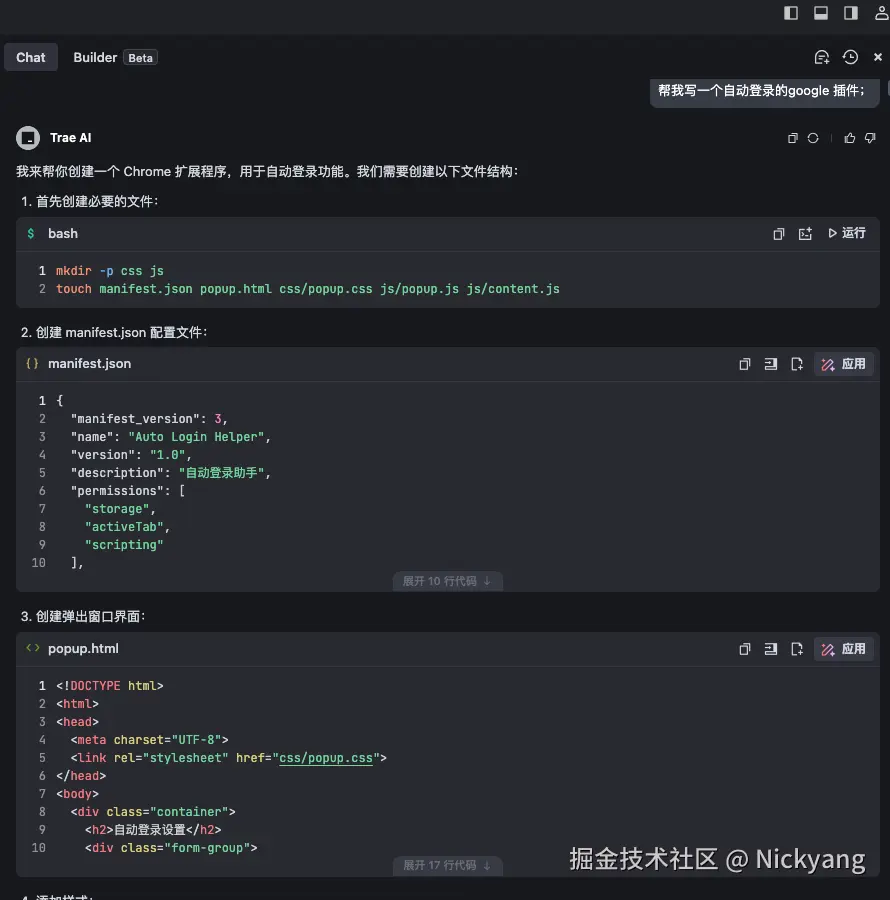Click the bash block label

point(63,233)
